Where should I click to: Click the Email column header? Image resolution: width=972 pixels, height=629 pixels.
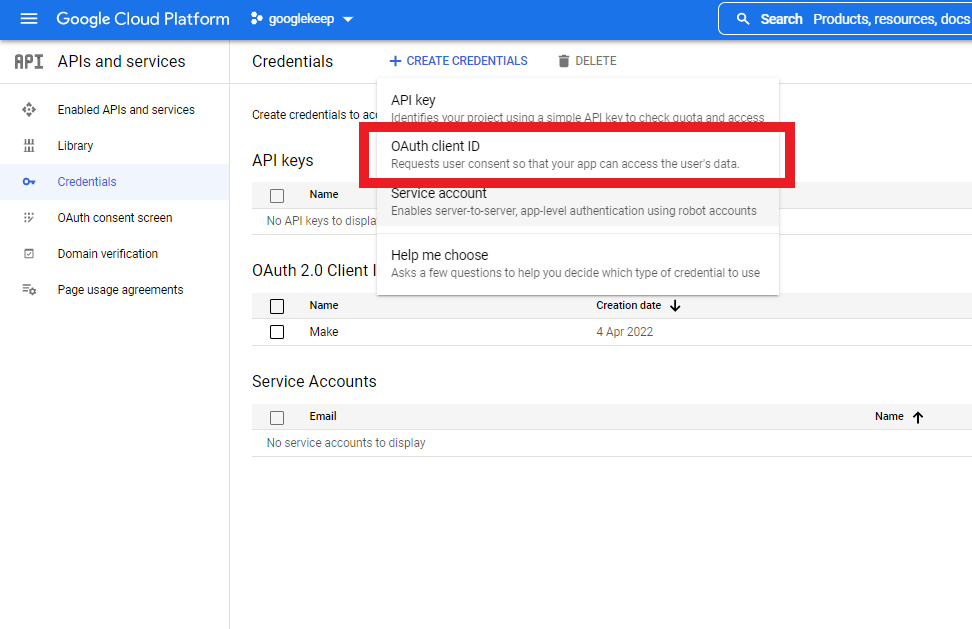pyautogui.click(x=323, y=416)
